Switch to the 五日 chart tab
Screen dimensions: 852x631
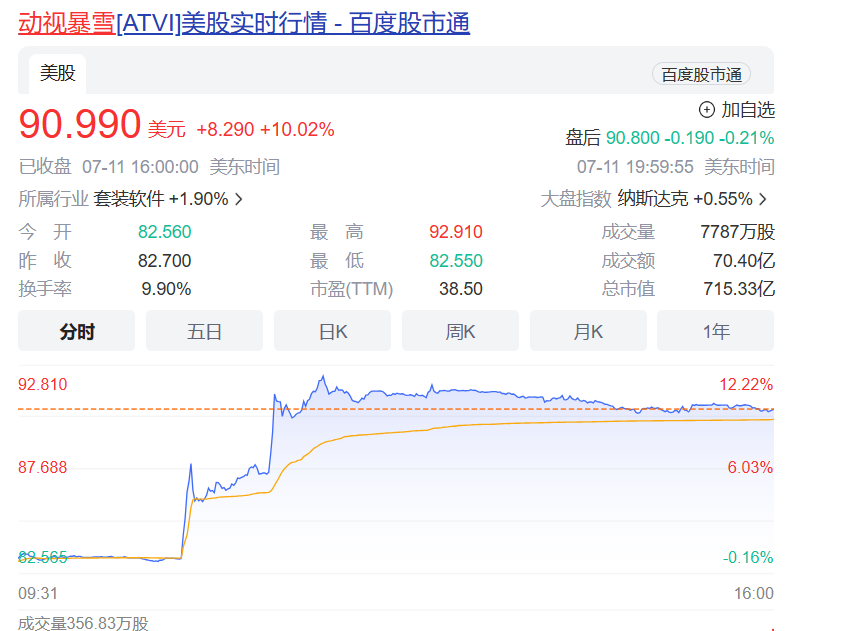pyautogui.click(x=204, y=331)
